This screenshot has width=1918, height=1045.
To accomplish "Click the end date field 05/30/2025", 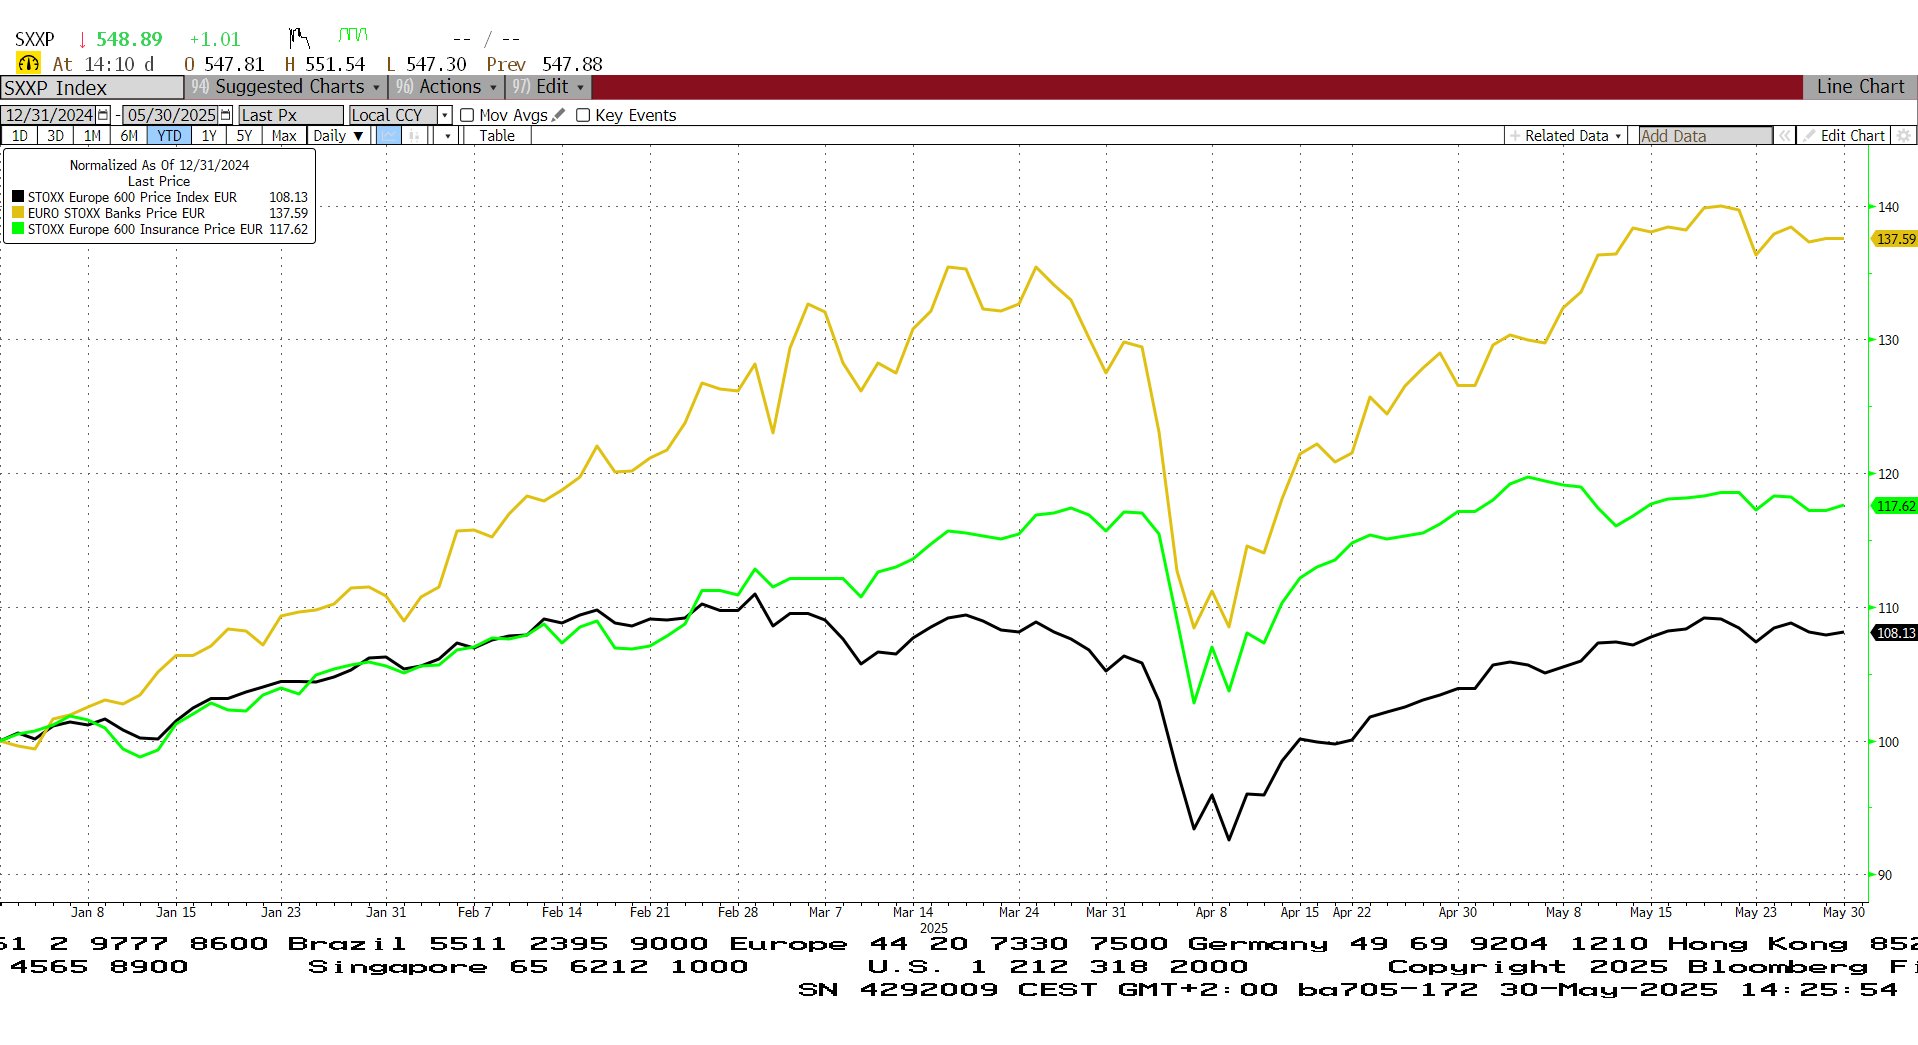I will tap(171, 115).
